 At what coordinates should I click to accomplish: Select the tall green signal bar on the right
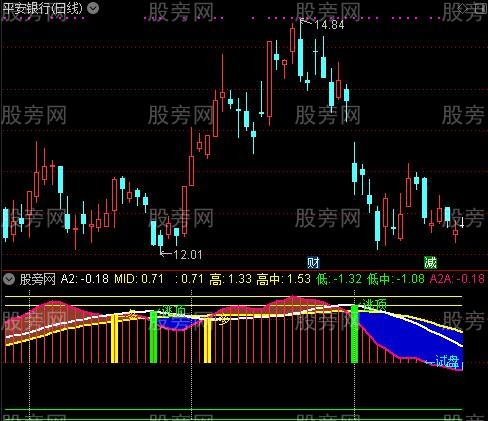355,334
